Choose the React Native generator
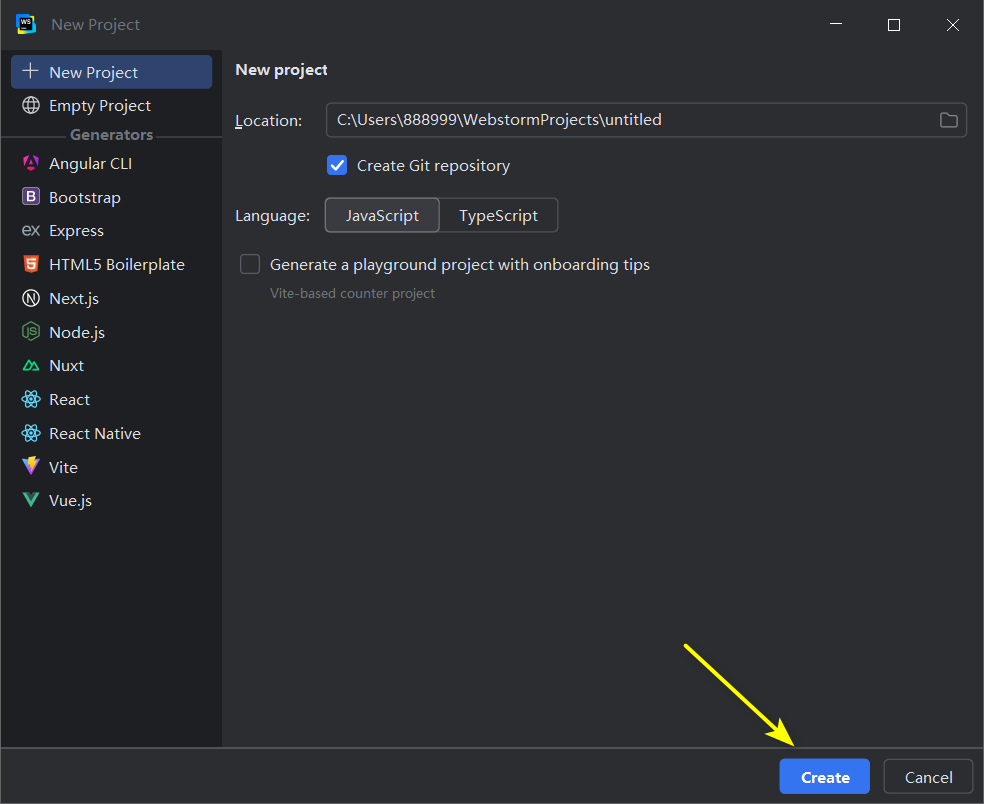Image resolution: width=984 pixels, height=804 pixels. [112, 433]
